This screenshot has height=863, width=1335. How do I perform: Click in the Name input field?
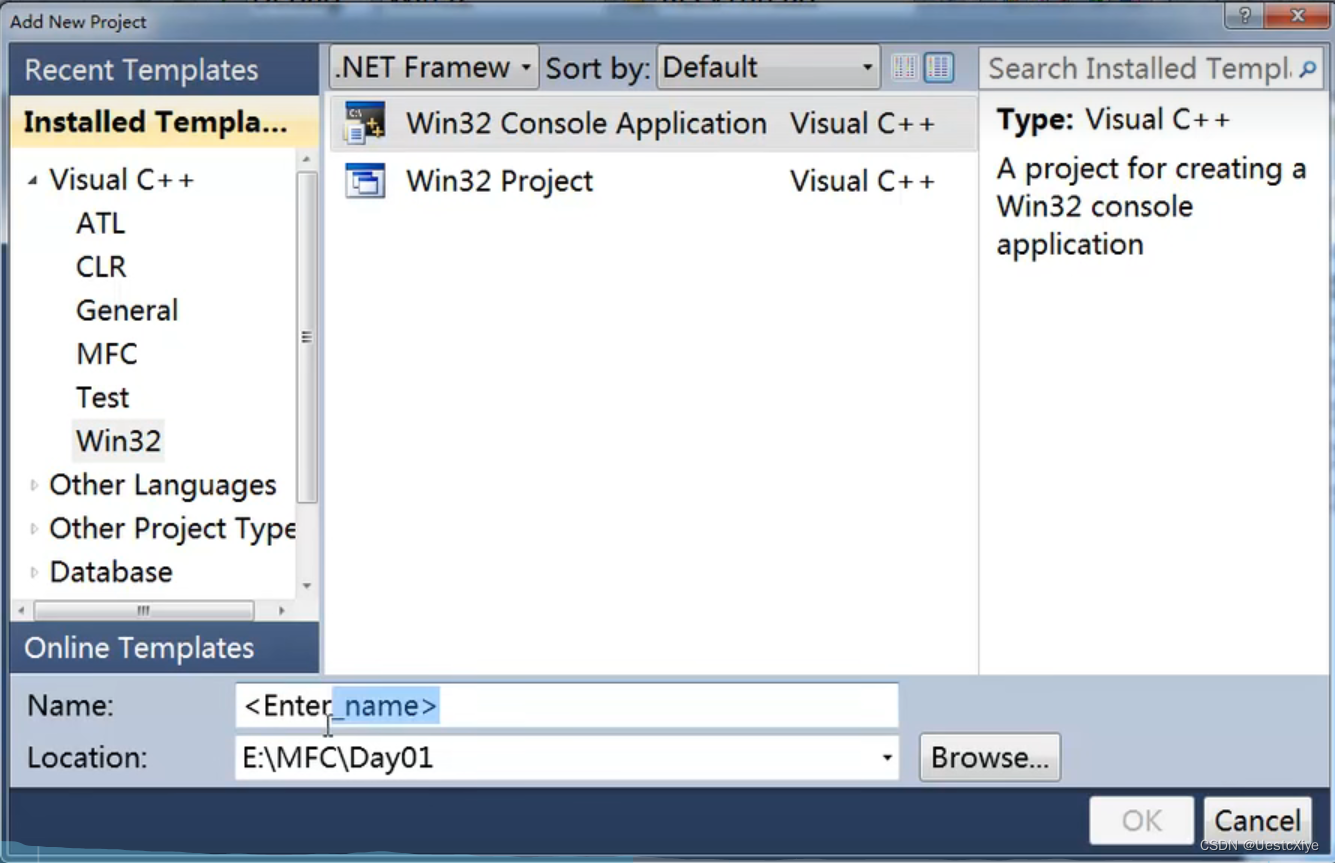(566, 706)
